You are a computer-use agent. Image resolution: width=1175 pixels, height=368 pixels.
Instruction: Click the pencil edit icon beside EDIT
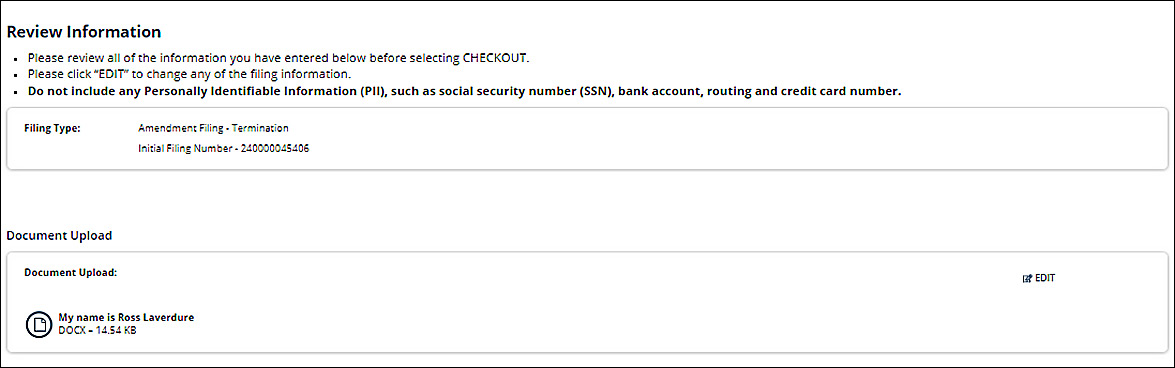coord(1027,278)
